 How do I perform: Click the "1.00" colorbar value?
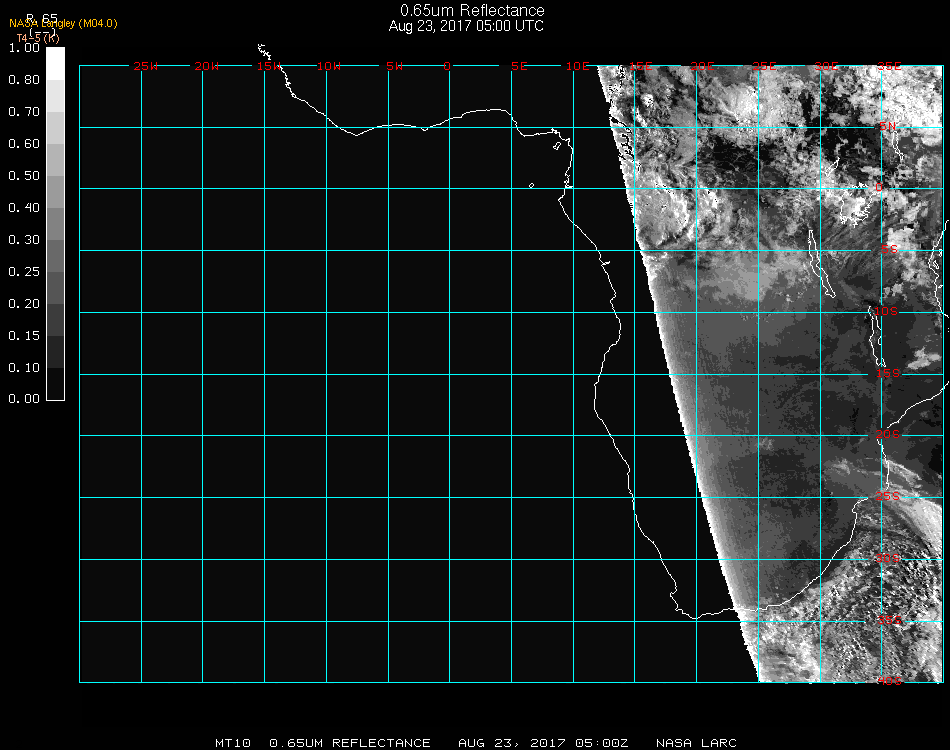24,48
